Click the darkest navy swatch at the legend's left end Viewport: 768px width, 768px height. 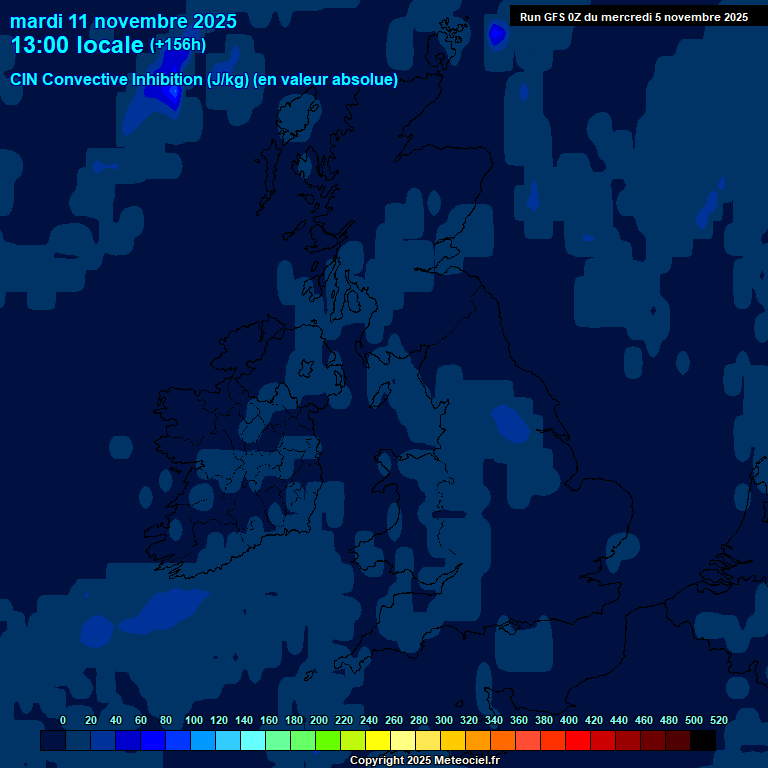(53, 741)
